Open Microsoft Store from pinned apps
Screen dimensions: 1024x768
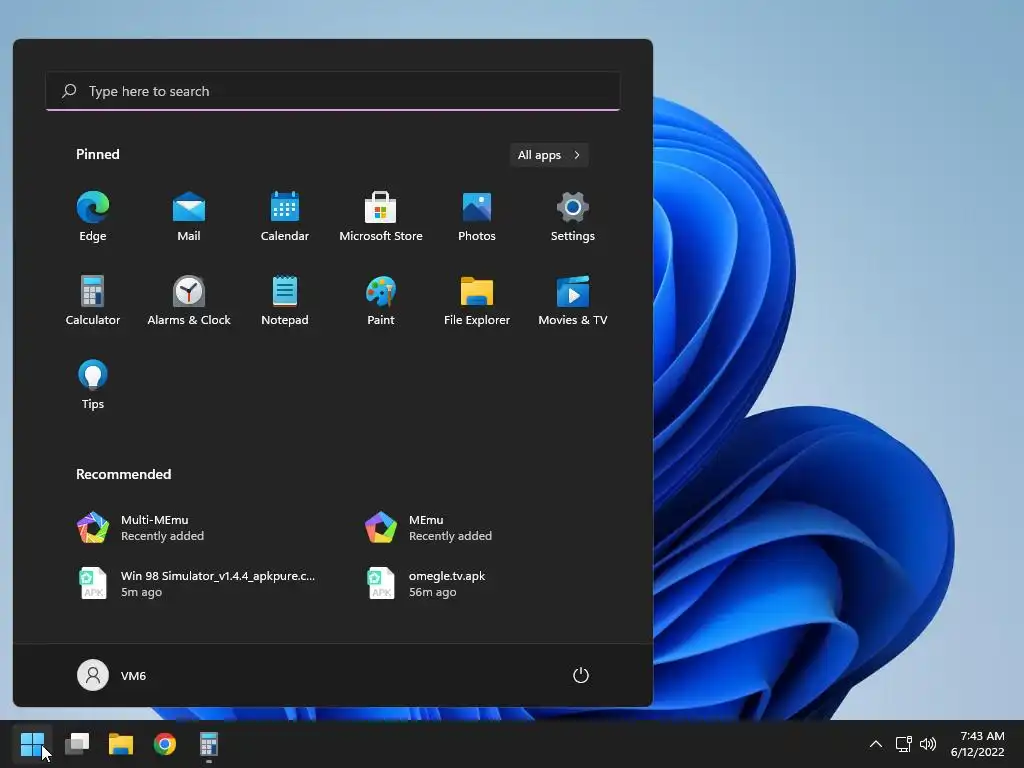(381, 216)
